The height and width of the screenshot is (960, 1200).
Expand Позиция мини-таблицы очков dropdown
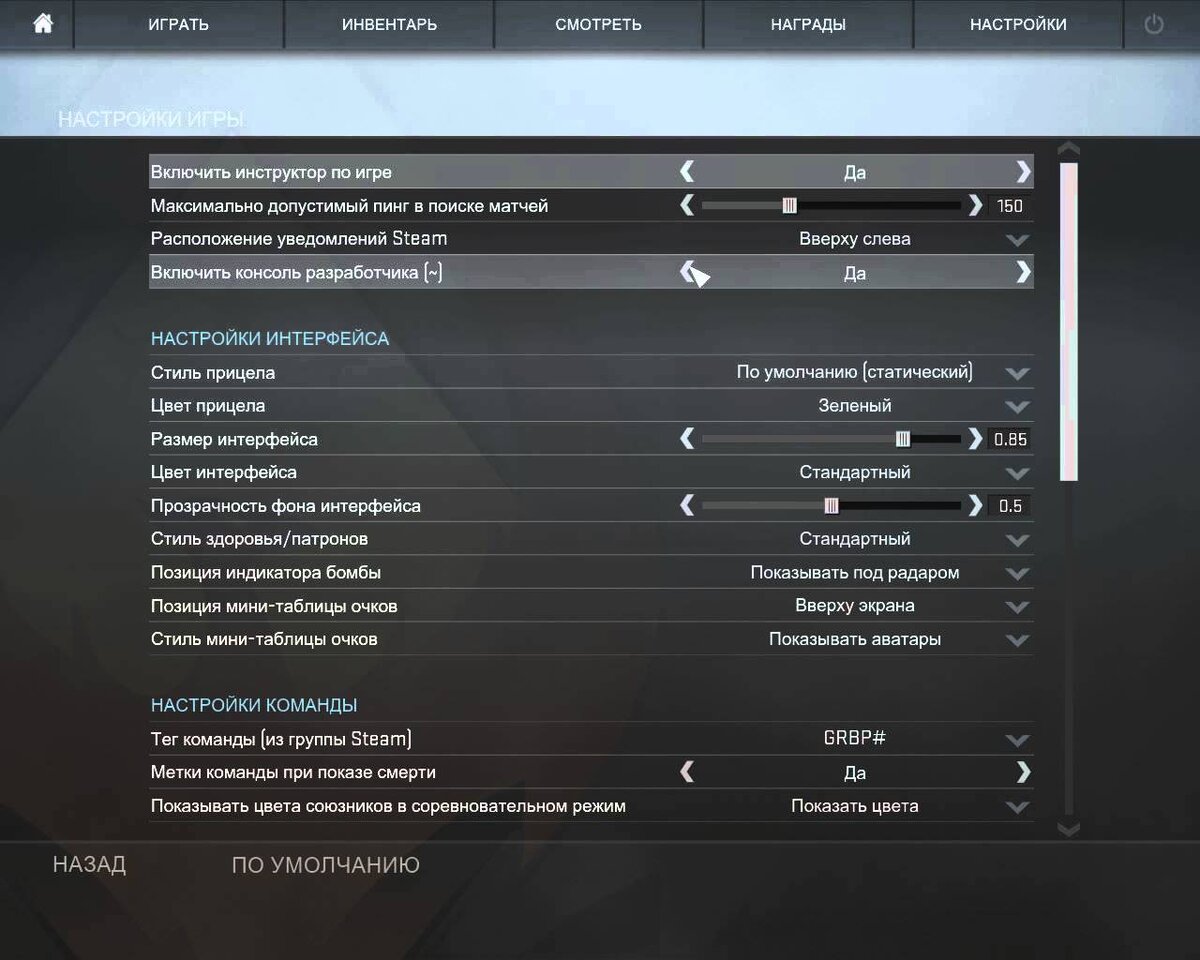1017,607
